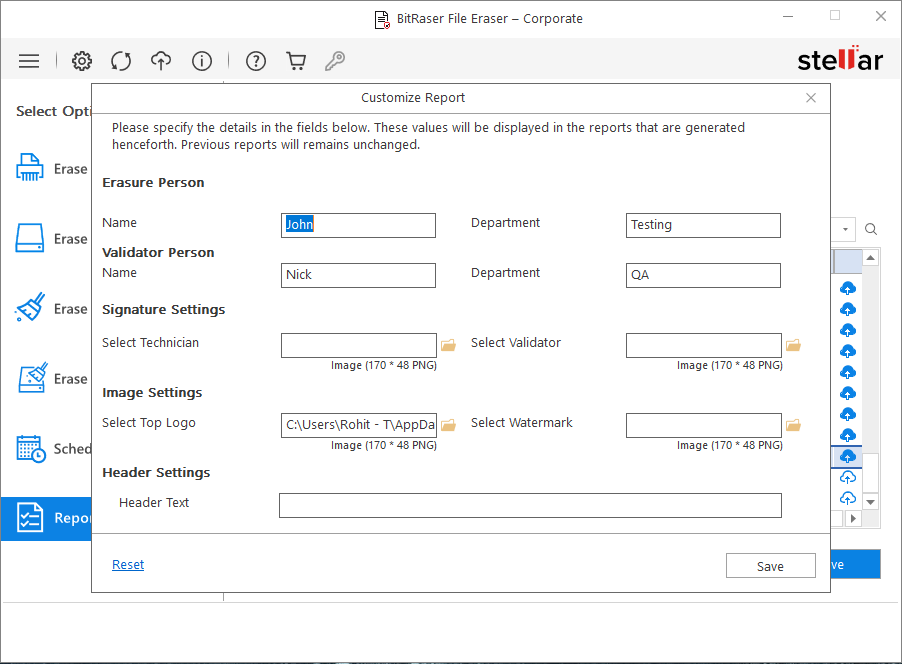Browse for the validator signature image
Image resolution: width=902 pixels, height=664 pixels.
794,345
